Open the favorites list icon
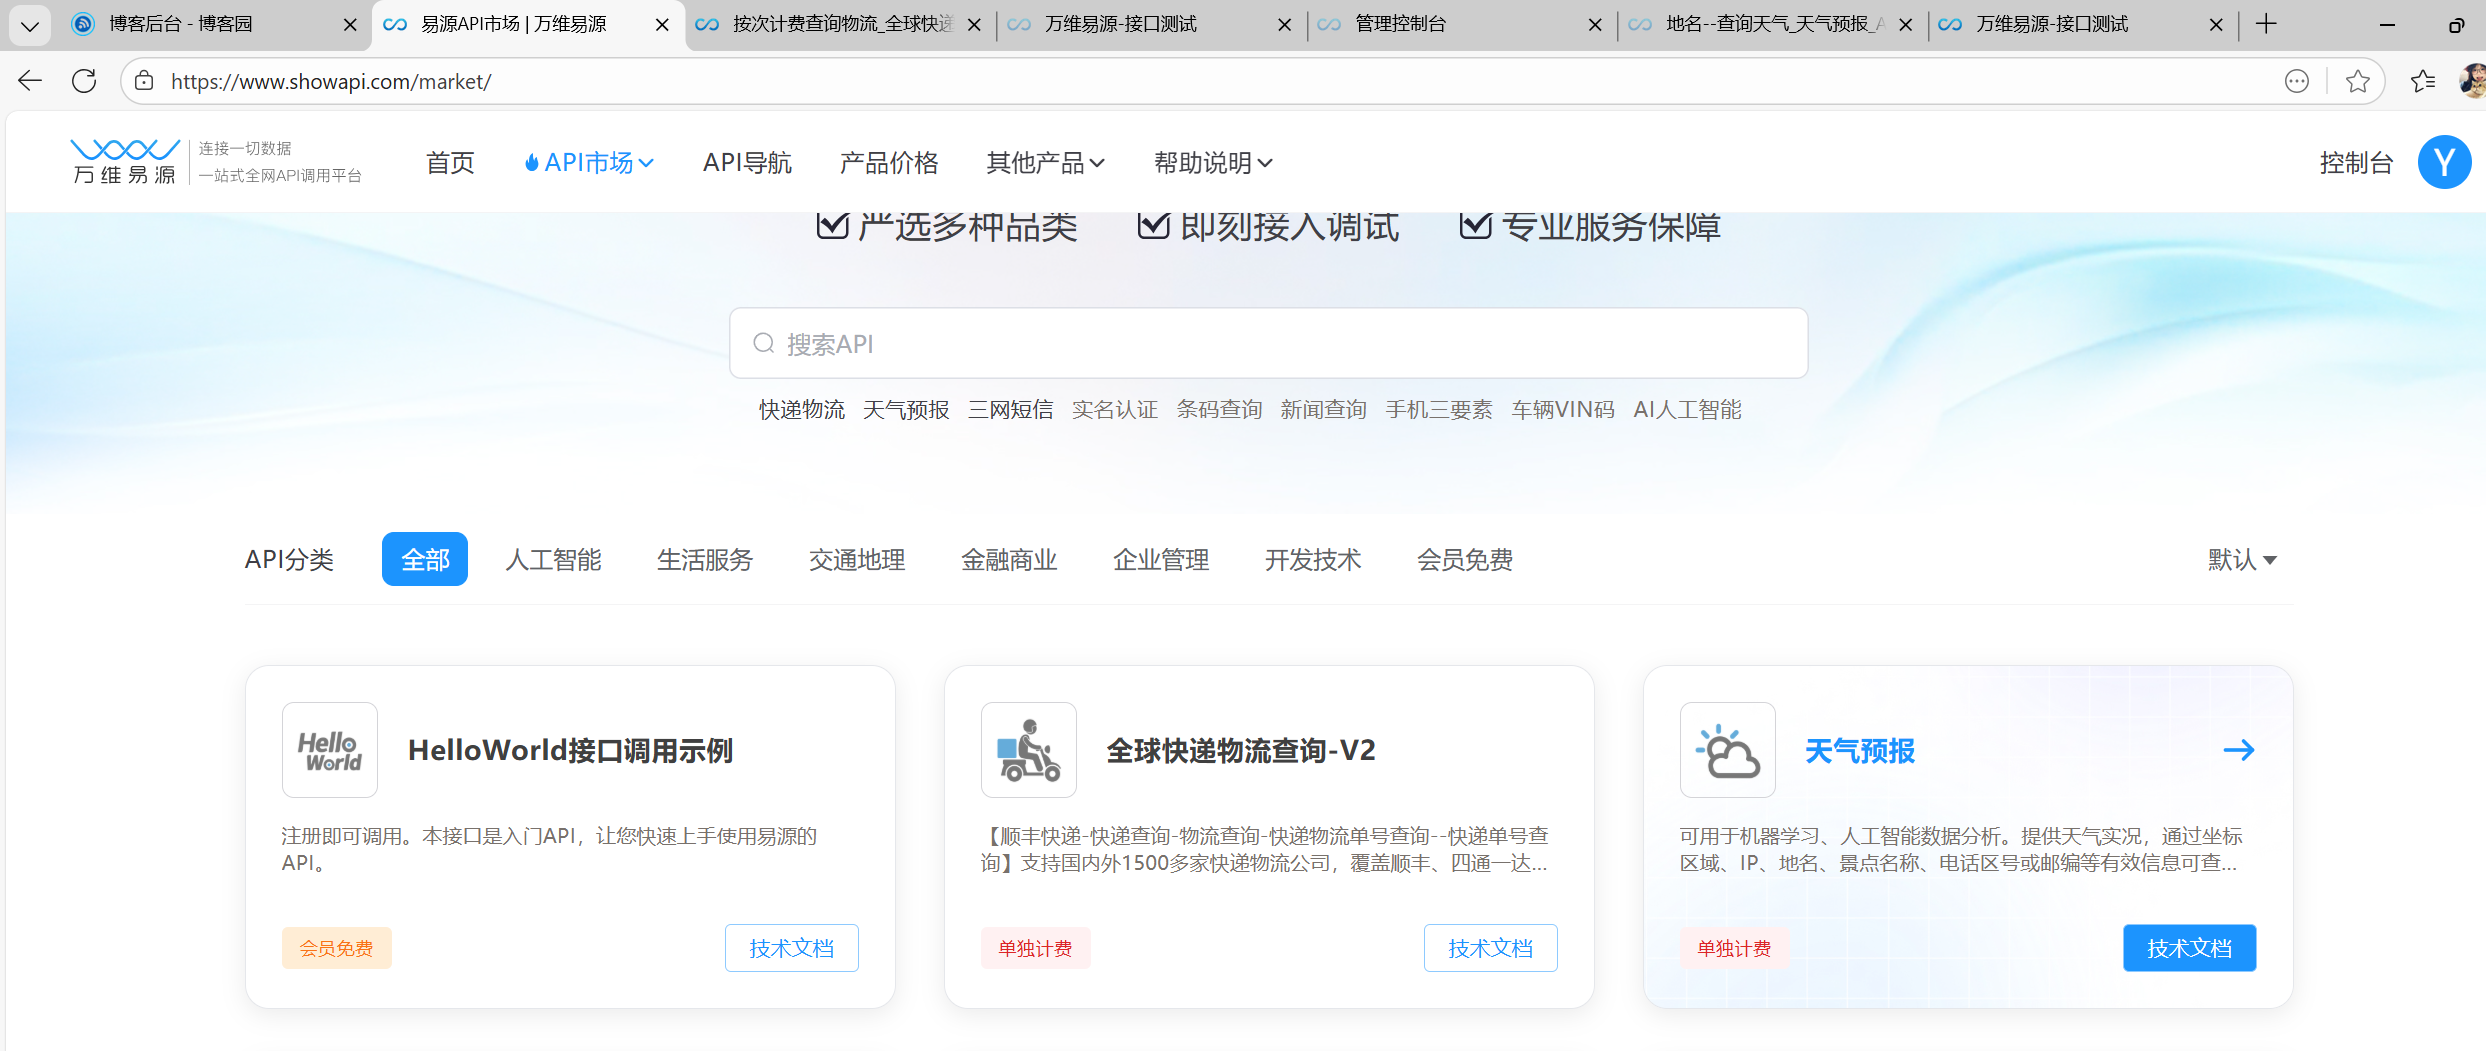 point(2423,81)
